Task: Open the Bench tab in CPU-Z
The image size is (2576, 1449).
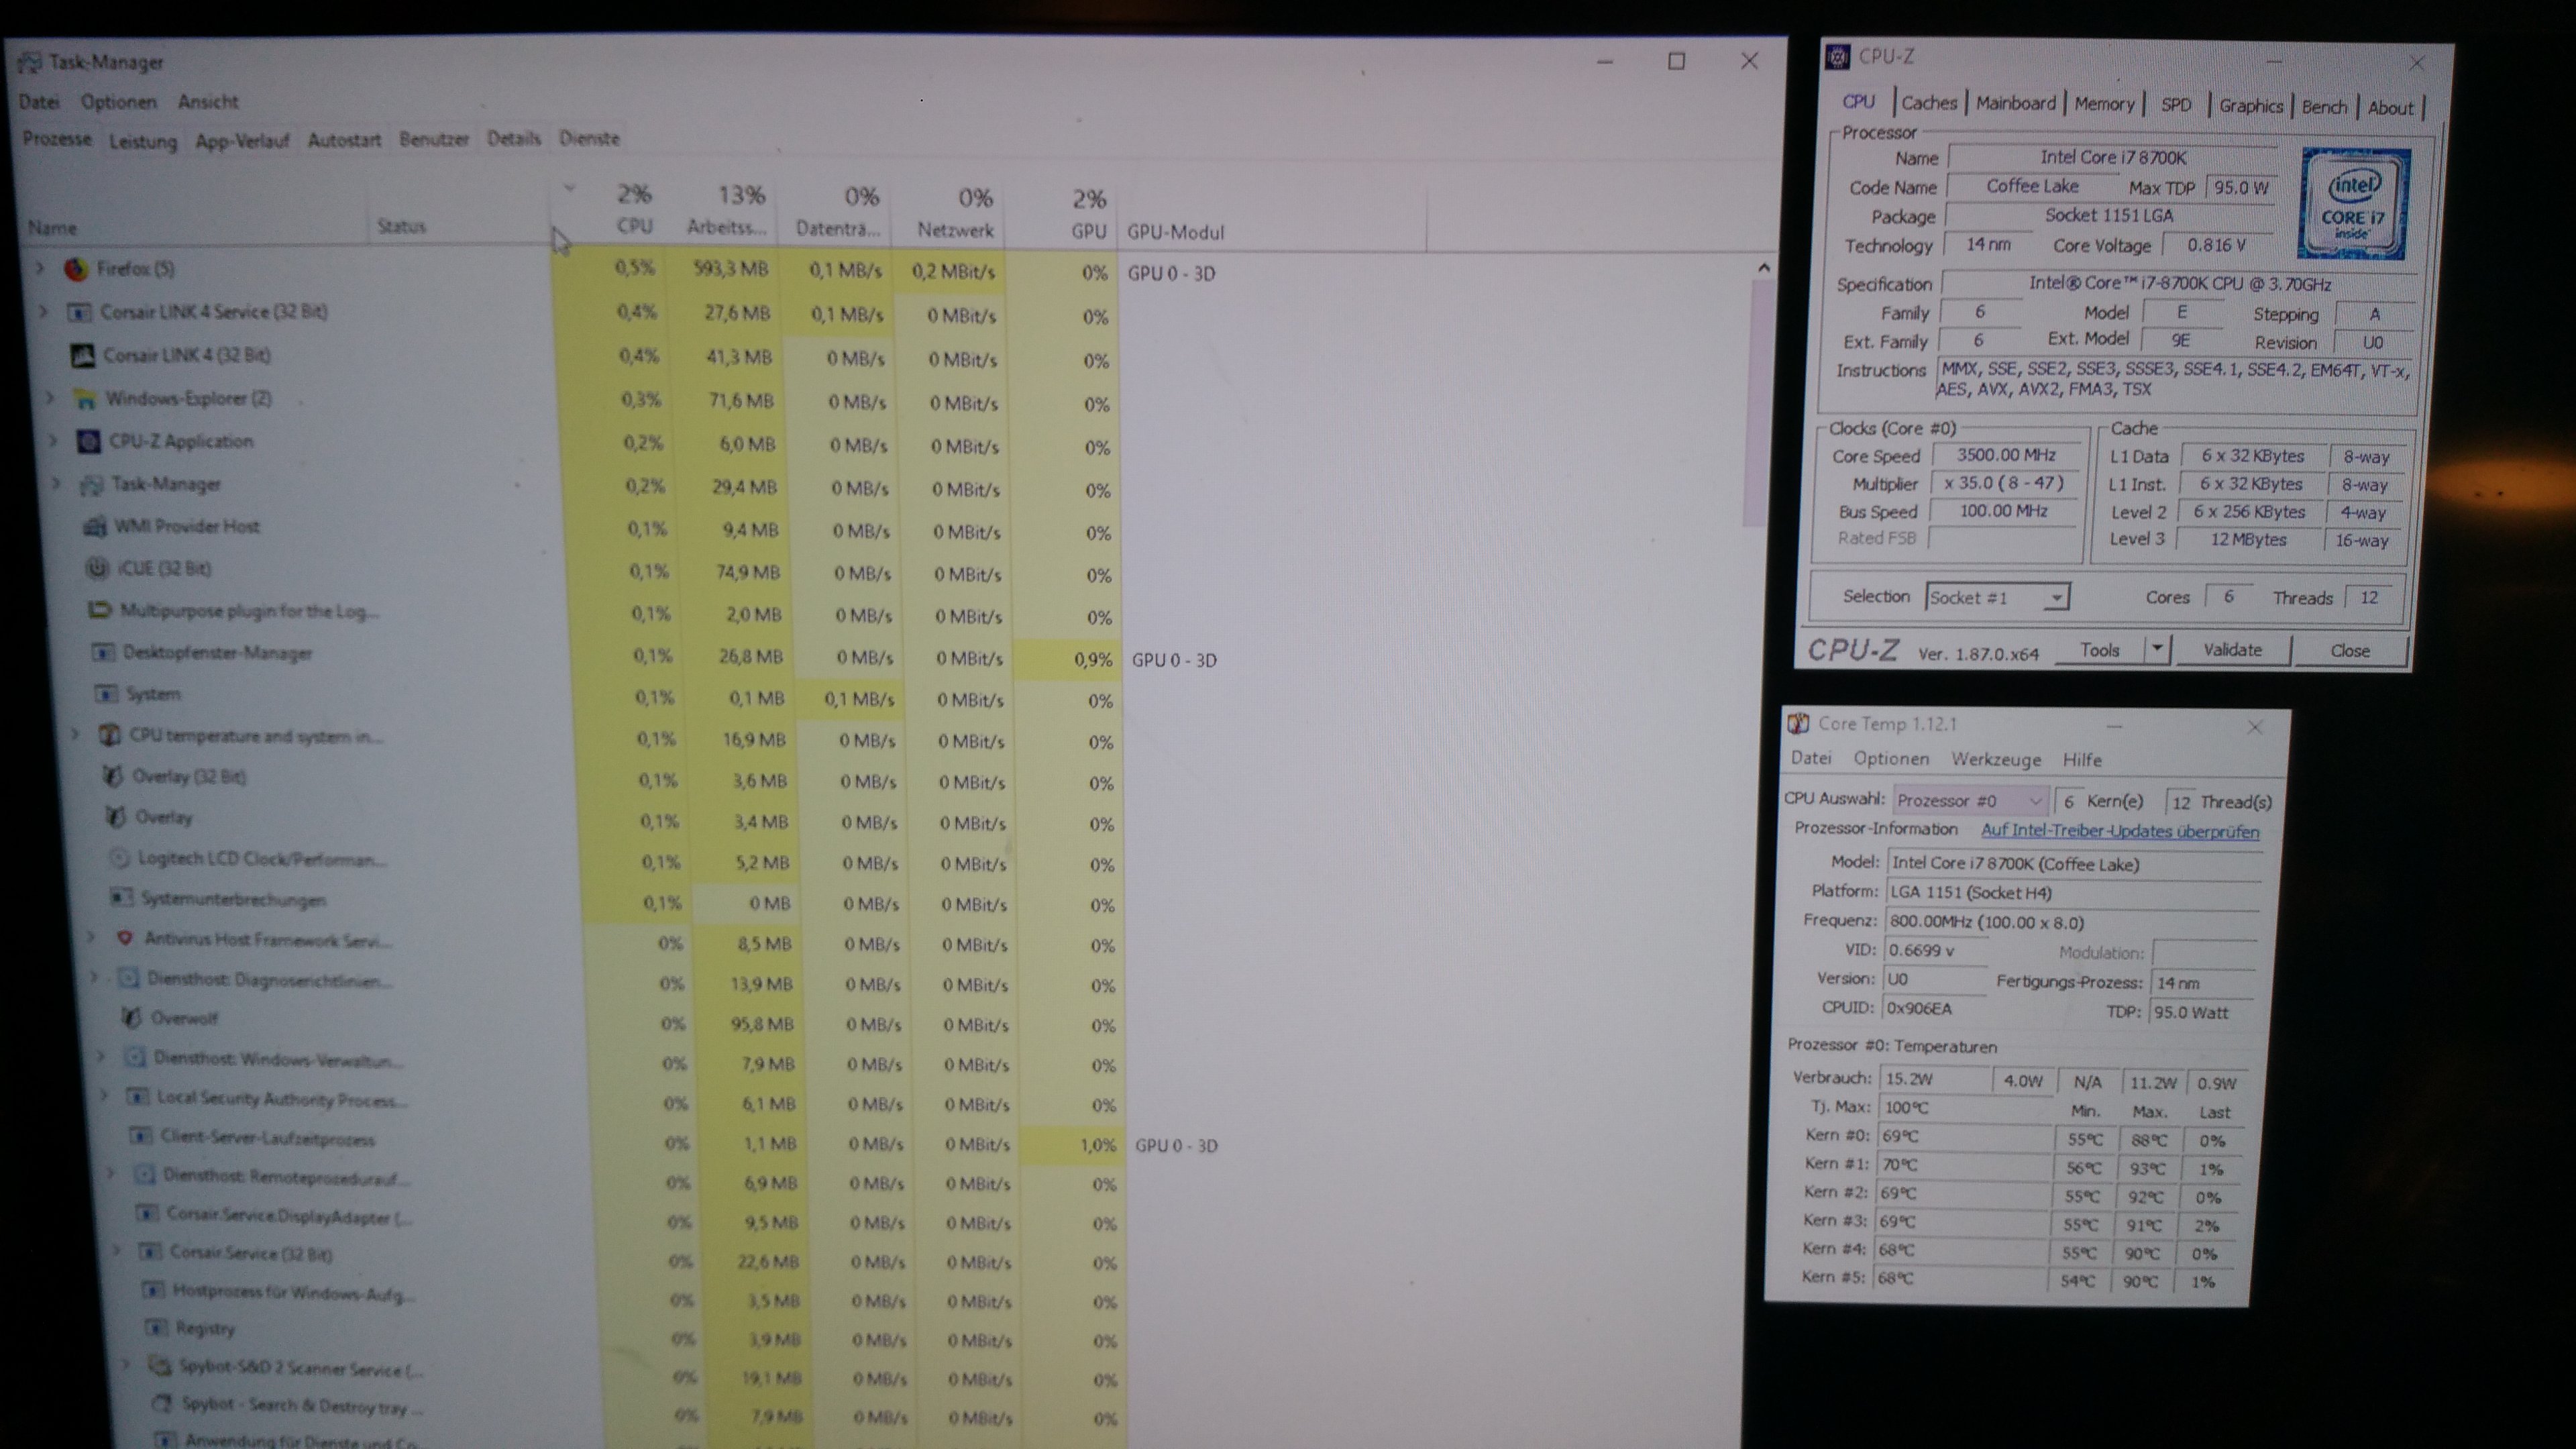Action: (2324, 107)
